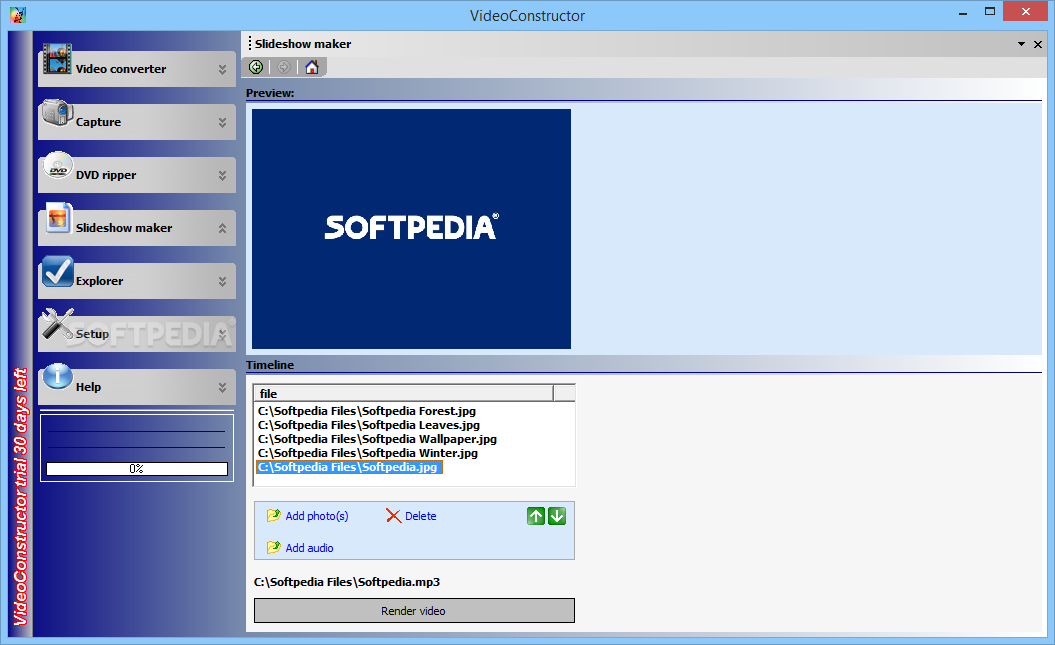
Task: Click the Capture camcorder icon
Action: click(57, 112)
